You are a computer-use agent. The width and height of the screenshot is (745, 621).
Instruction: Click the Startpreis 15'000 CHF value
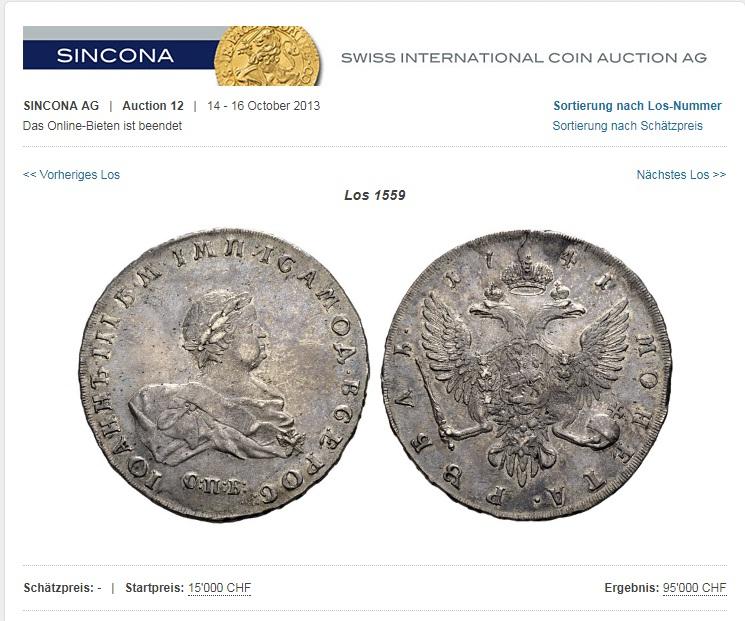(219, 588)
